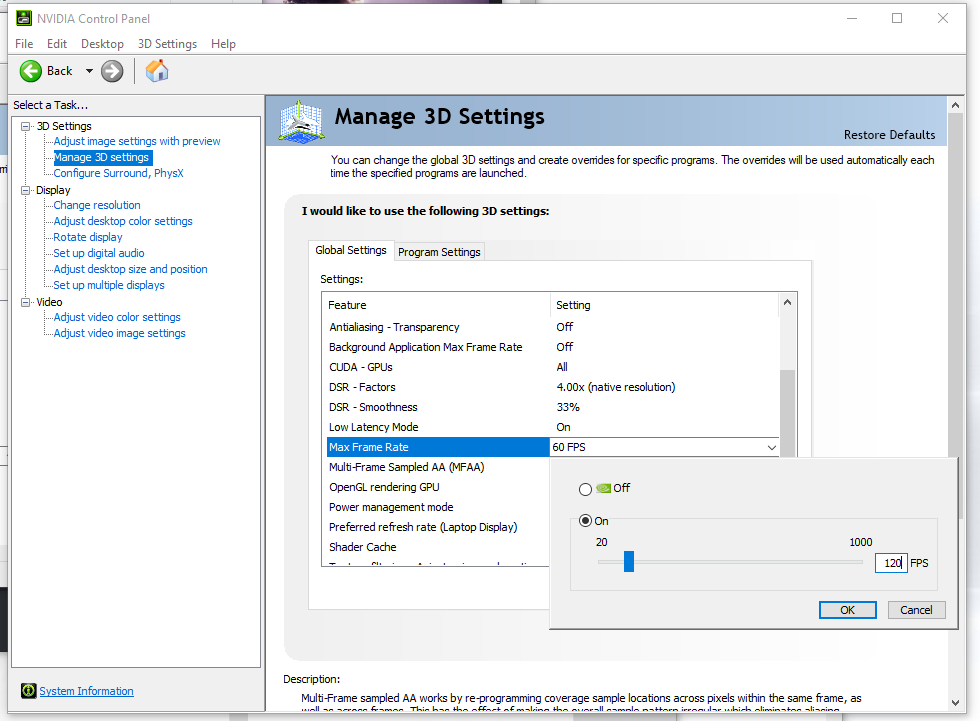This screenshot has height=721, width=980.
Task: Open the Max Frame Rate dropdown
Action: point(770,448)
